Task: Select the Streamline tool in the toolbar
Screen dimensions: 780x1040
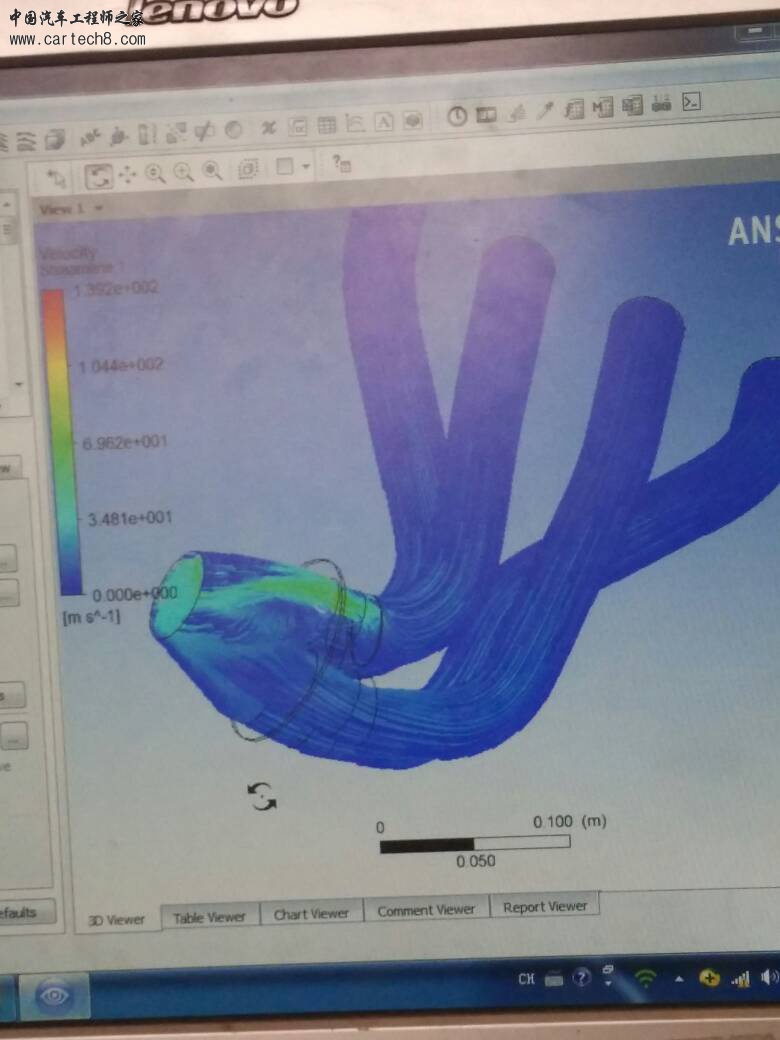Action: [25, 142]
